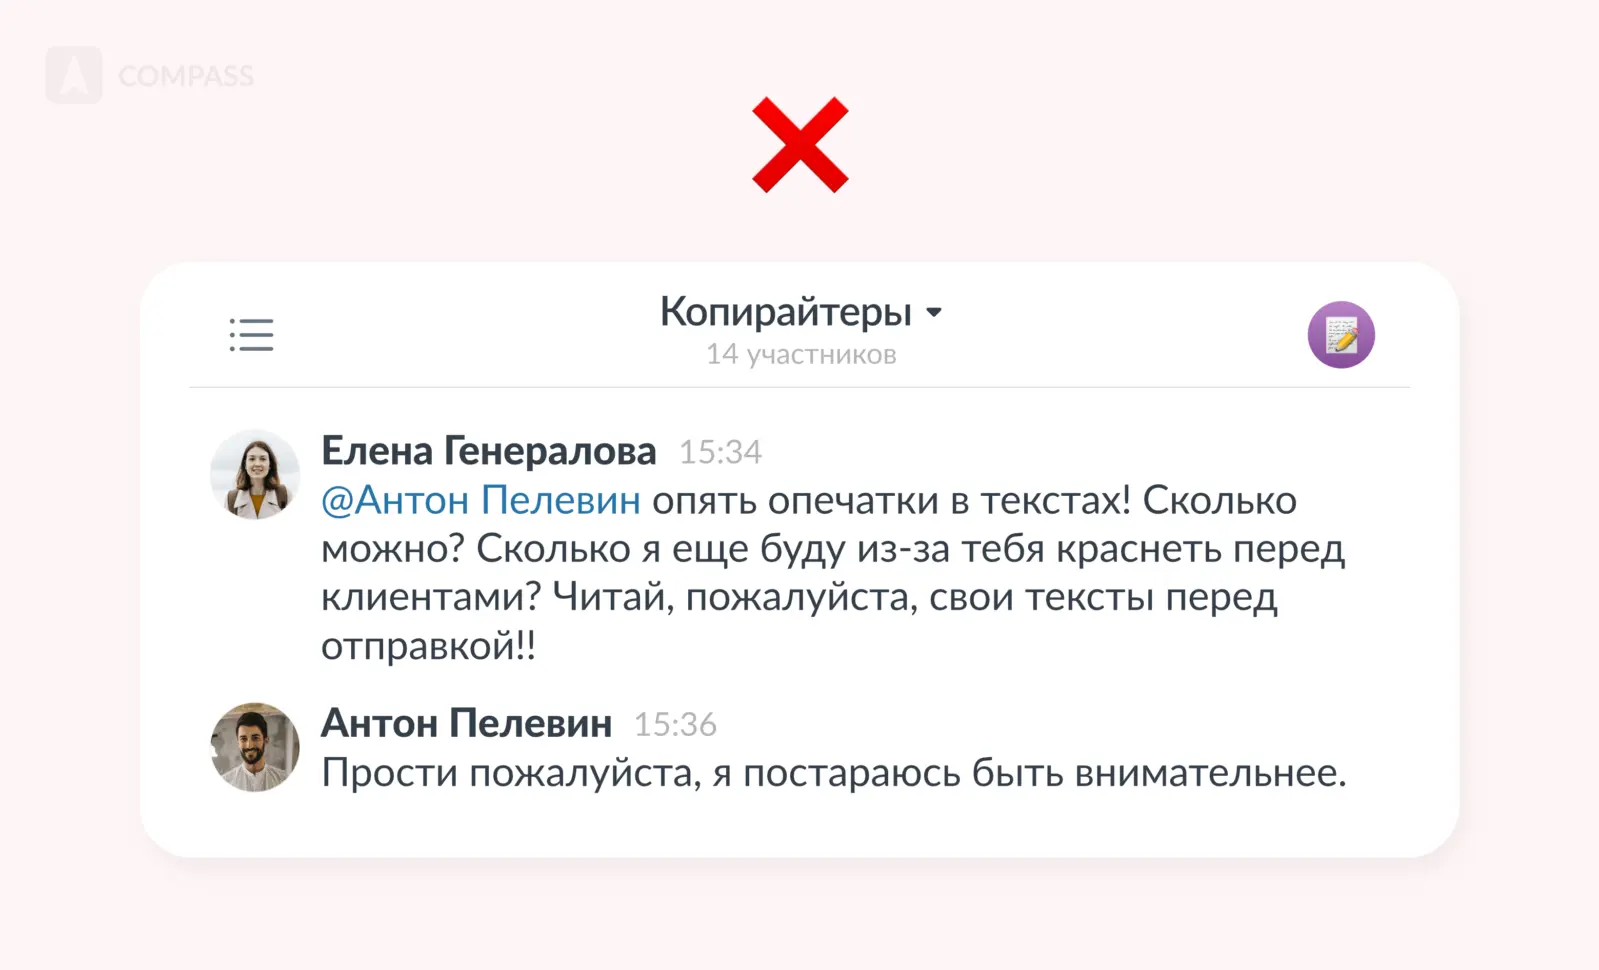
Task: Click the @Антон Пелевин mention
Action: pyautogui.click(x=480, y=500)
